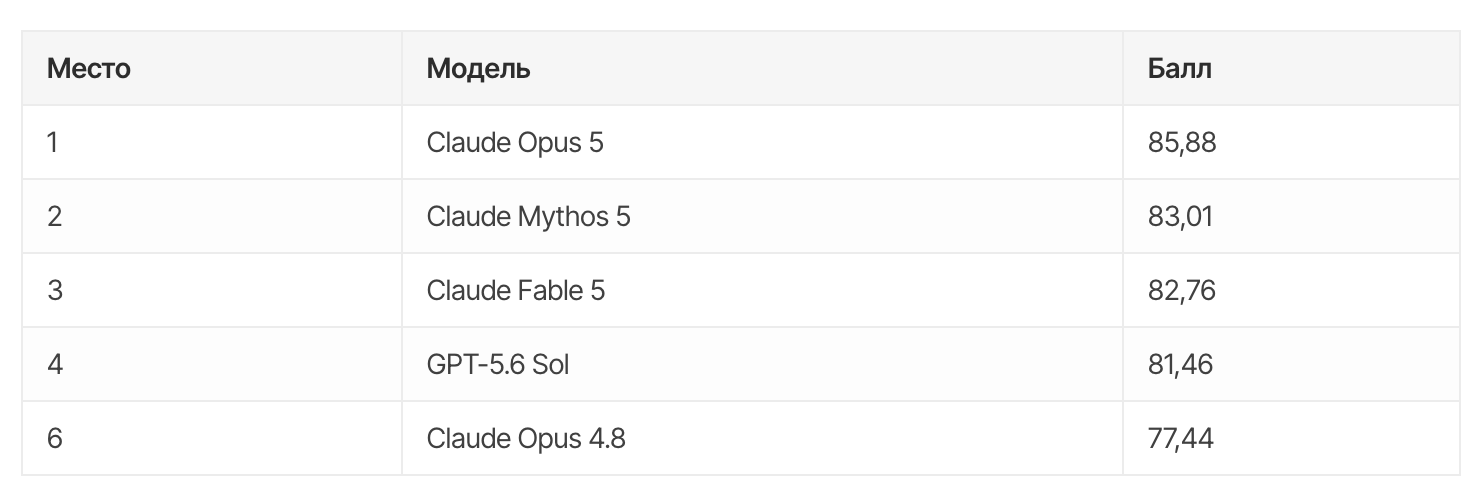
Task: Click the Claude Opus 4.8 row's score cell
Action: point(1291,438)
